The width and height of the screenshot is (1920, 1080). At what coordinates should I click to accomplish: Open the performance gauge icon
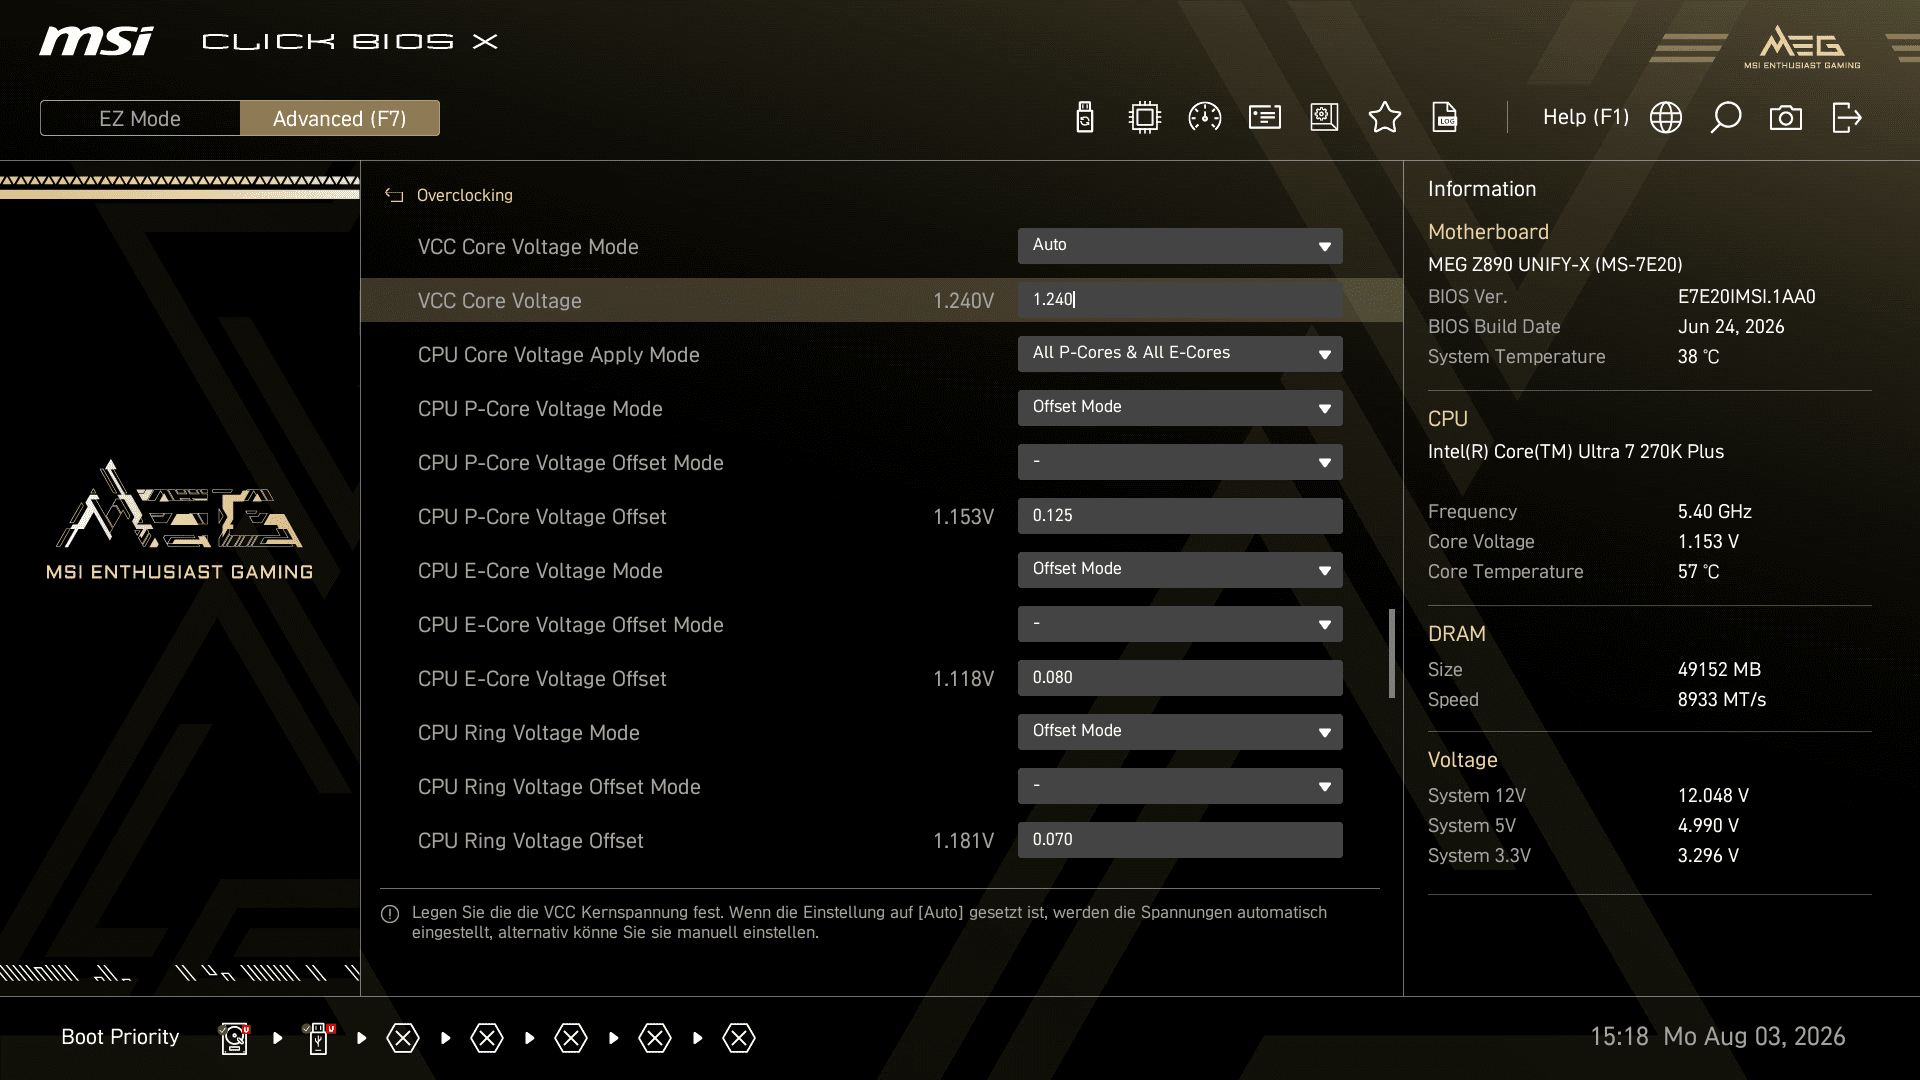tap(1205, 118)
